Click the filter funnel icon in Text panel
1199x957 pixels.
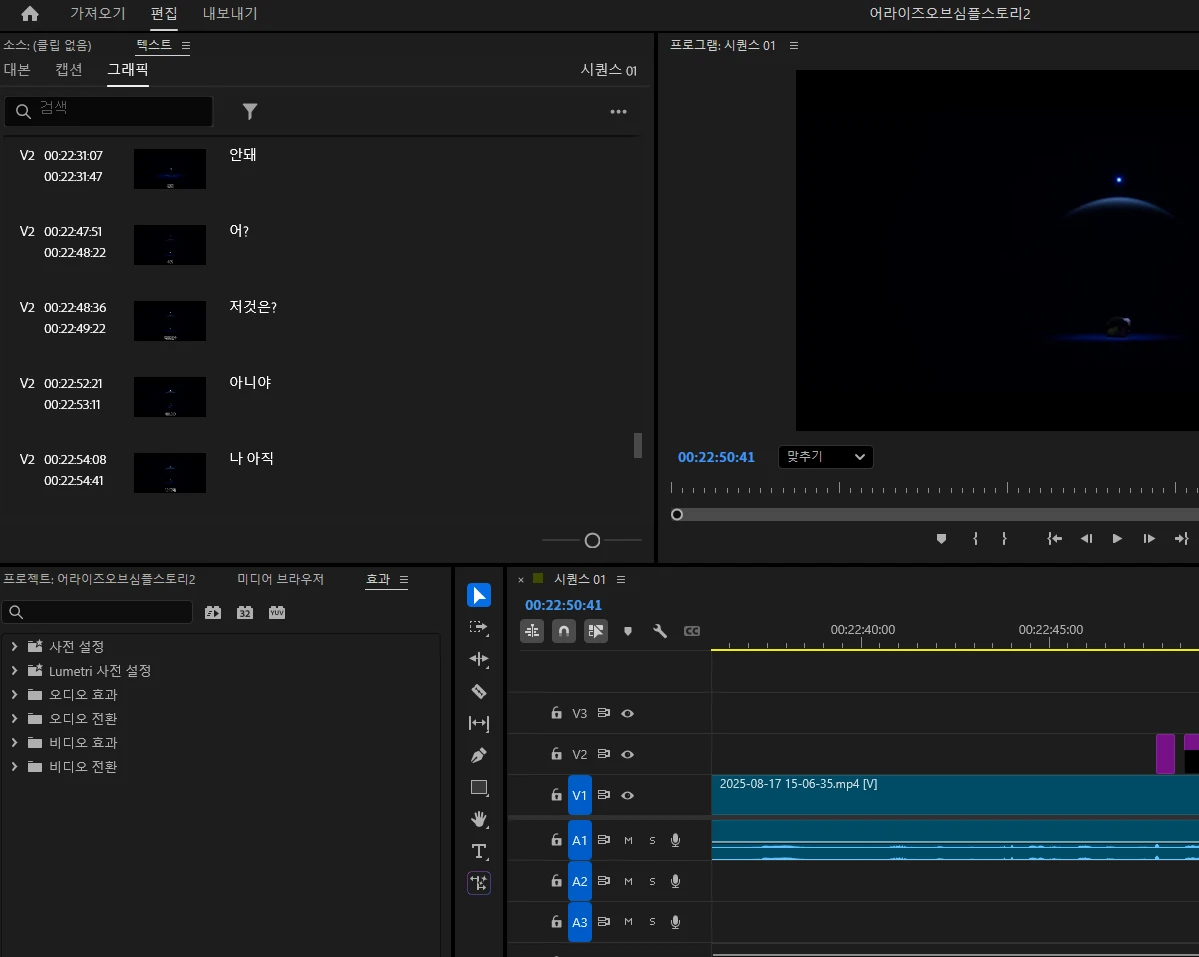pyautogui.click(x=250, y=111)
